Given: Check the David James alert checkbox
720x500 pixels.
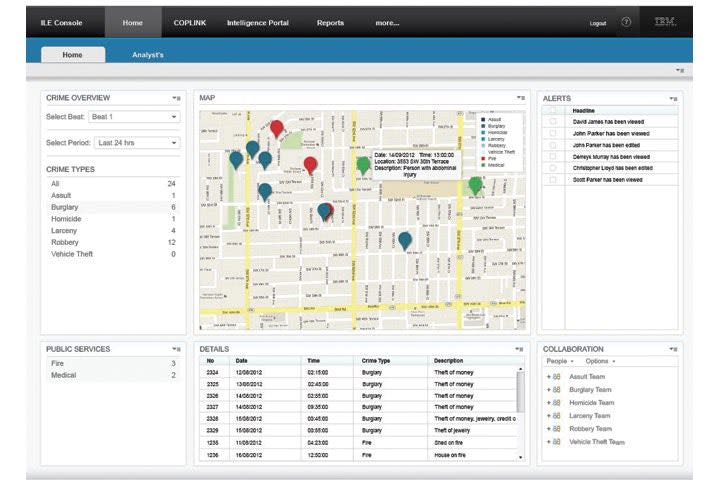Looking at the screenshot, I should [x=552, y=121].
